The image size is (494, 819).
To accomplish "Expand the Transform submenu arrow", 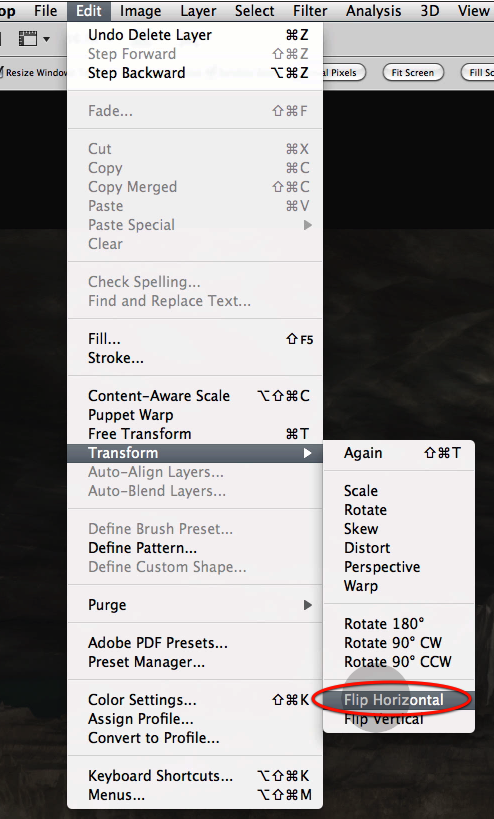I will [308, 453].
